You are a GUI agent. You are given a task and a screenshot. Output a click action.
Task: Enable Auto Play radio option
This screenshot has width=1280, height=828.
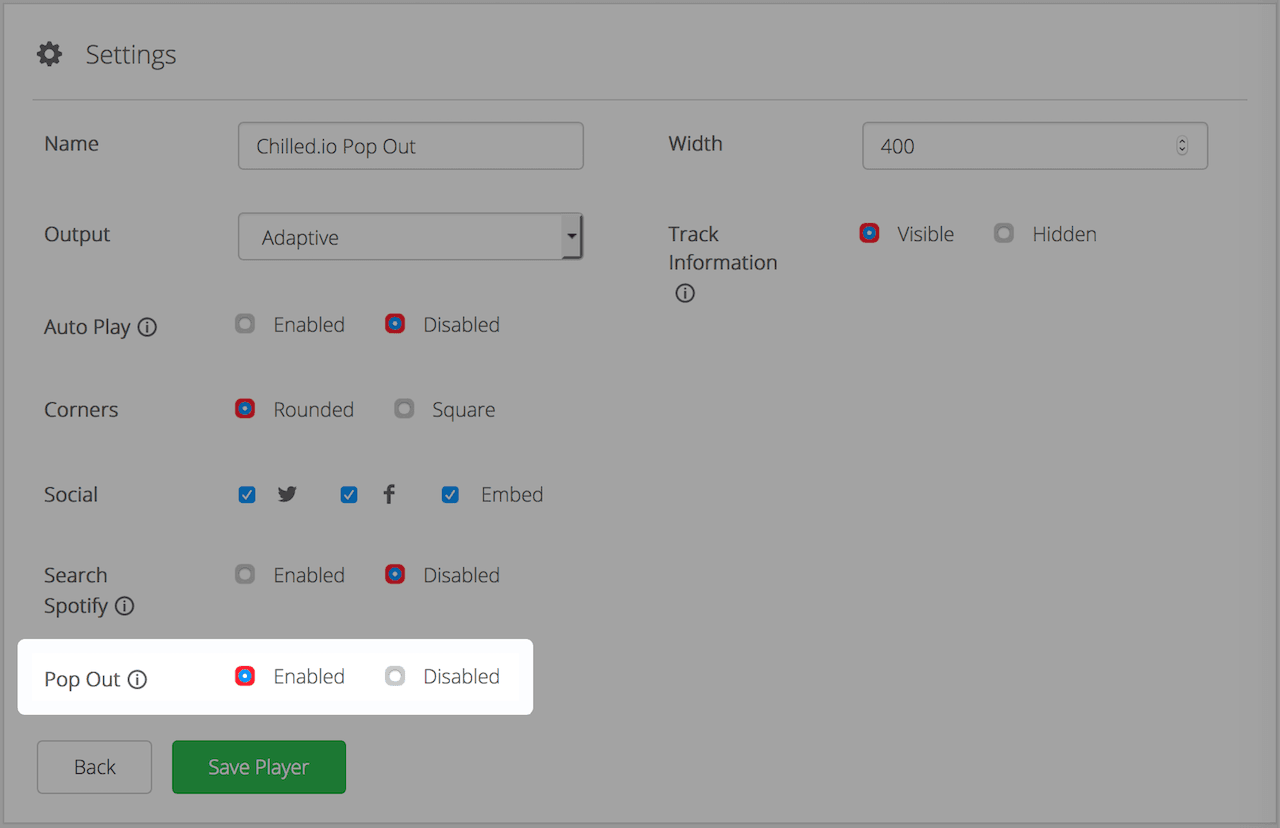click(245, 324)
